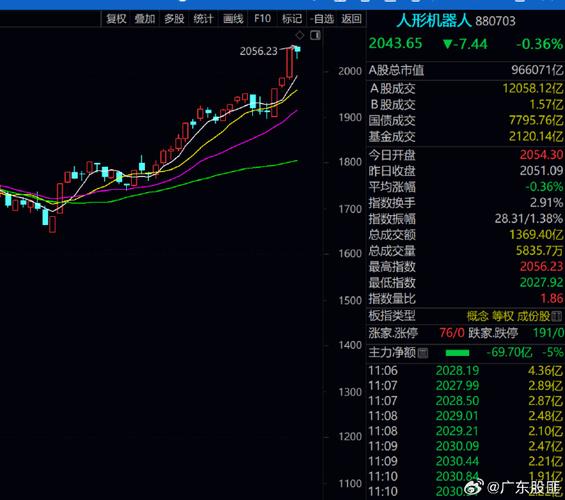Click the 2056.23 high price label on chart
565x500 pixels.
(259, 51)
